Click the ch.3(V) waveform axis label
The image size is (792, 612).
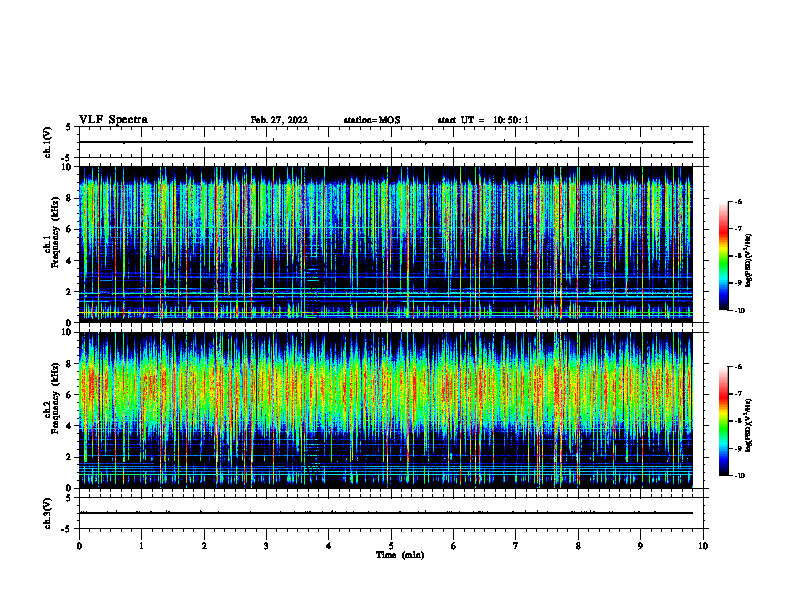point(47,514)
